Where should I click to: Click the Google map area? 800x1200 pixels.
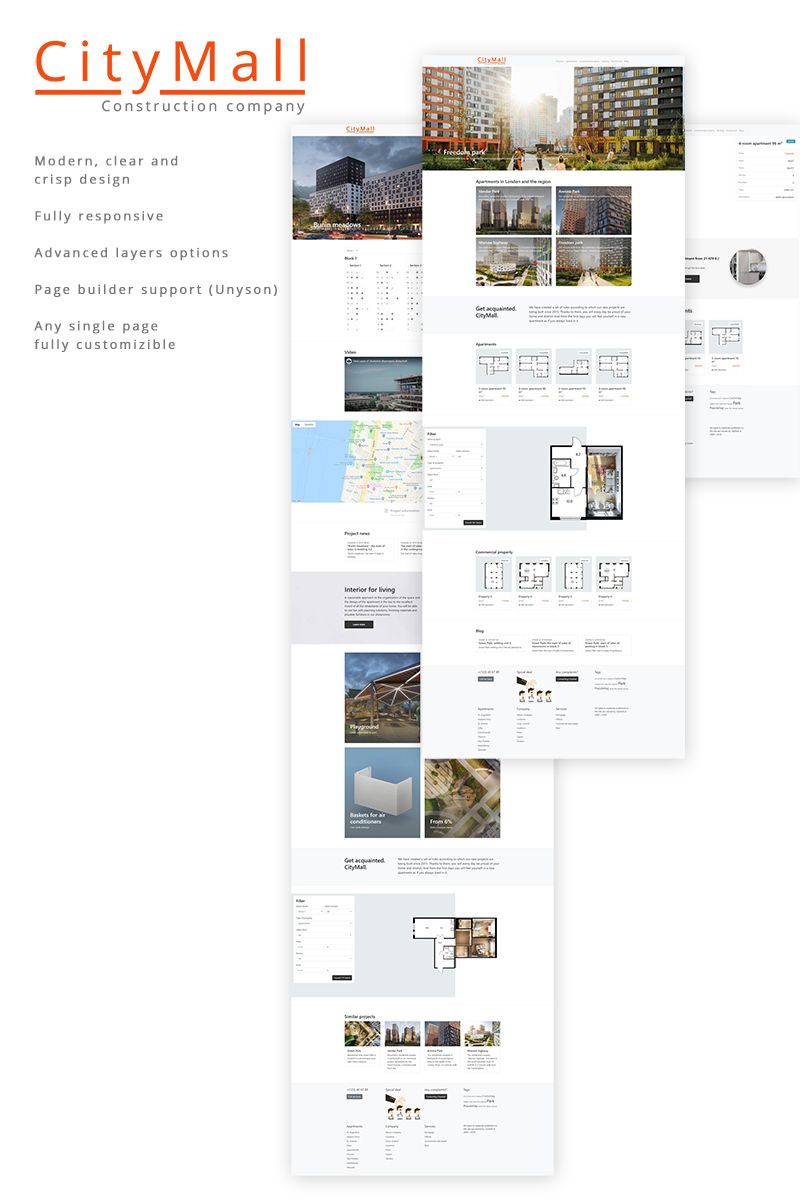(x=356, y=461)
